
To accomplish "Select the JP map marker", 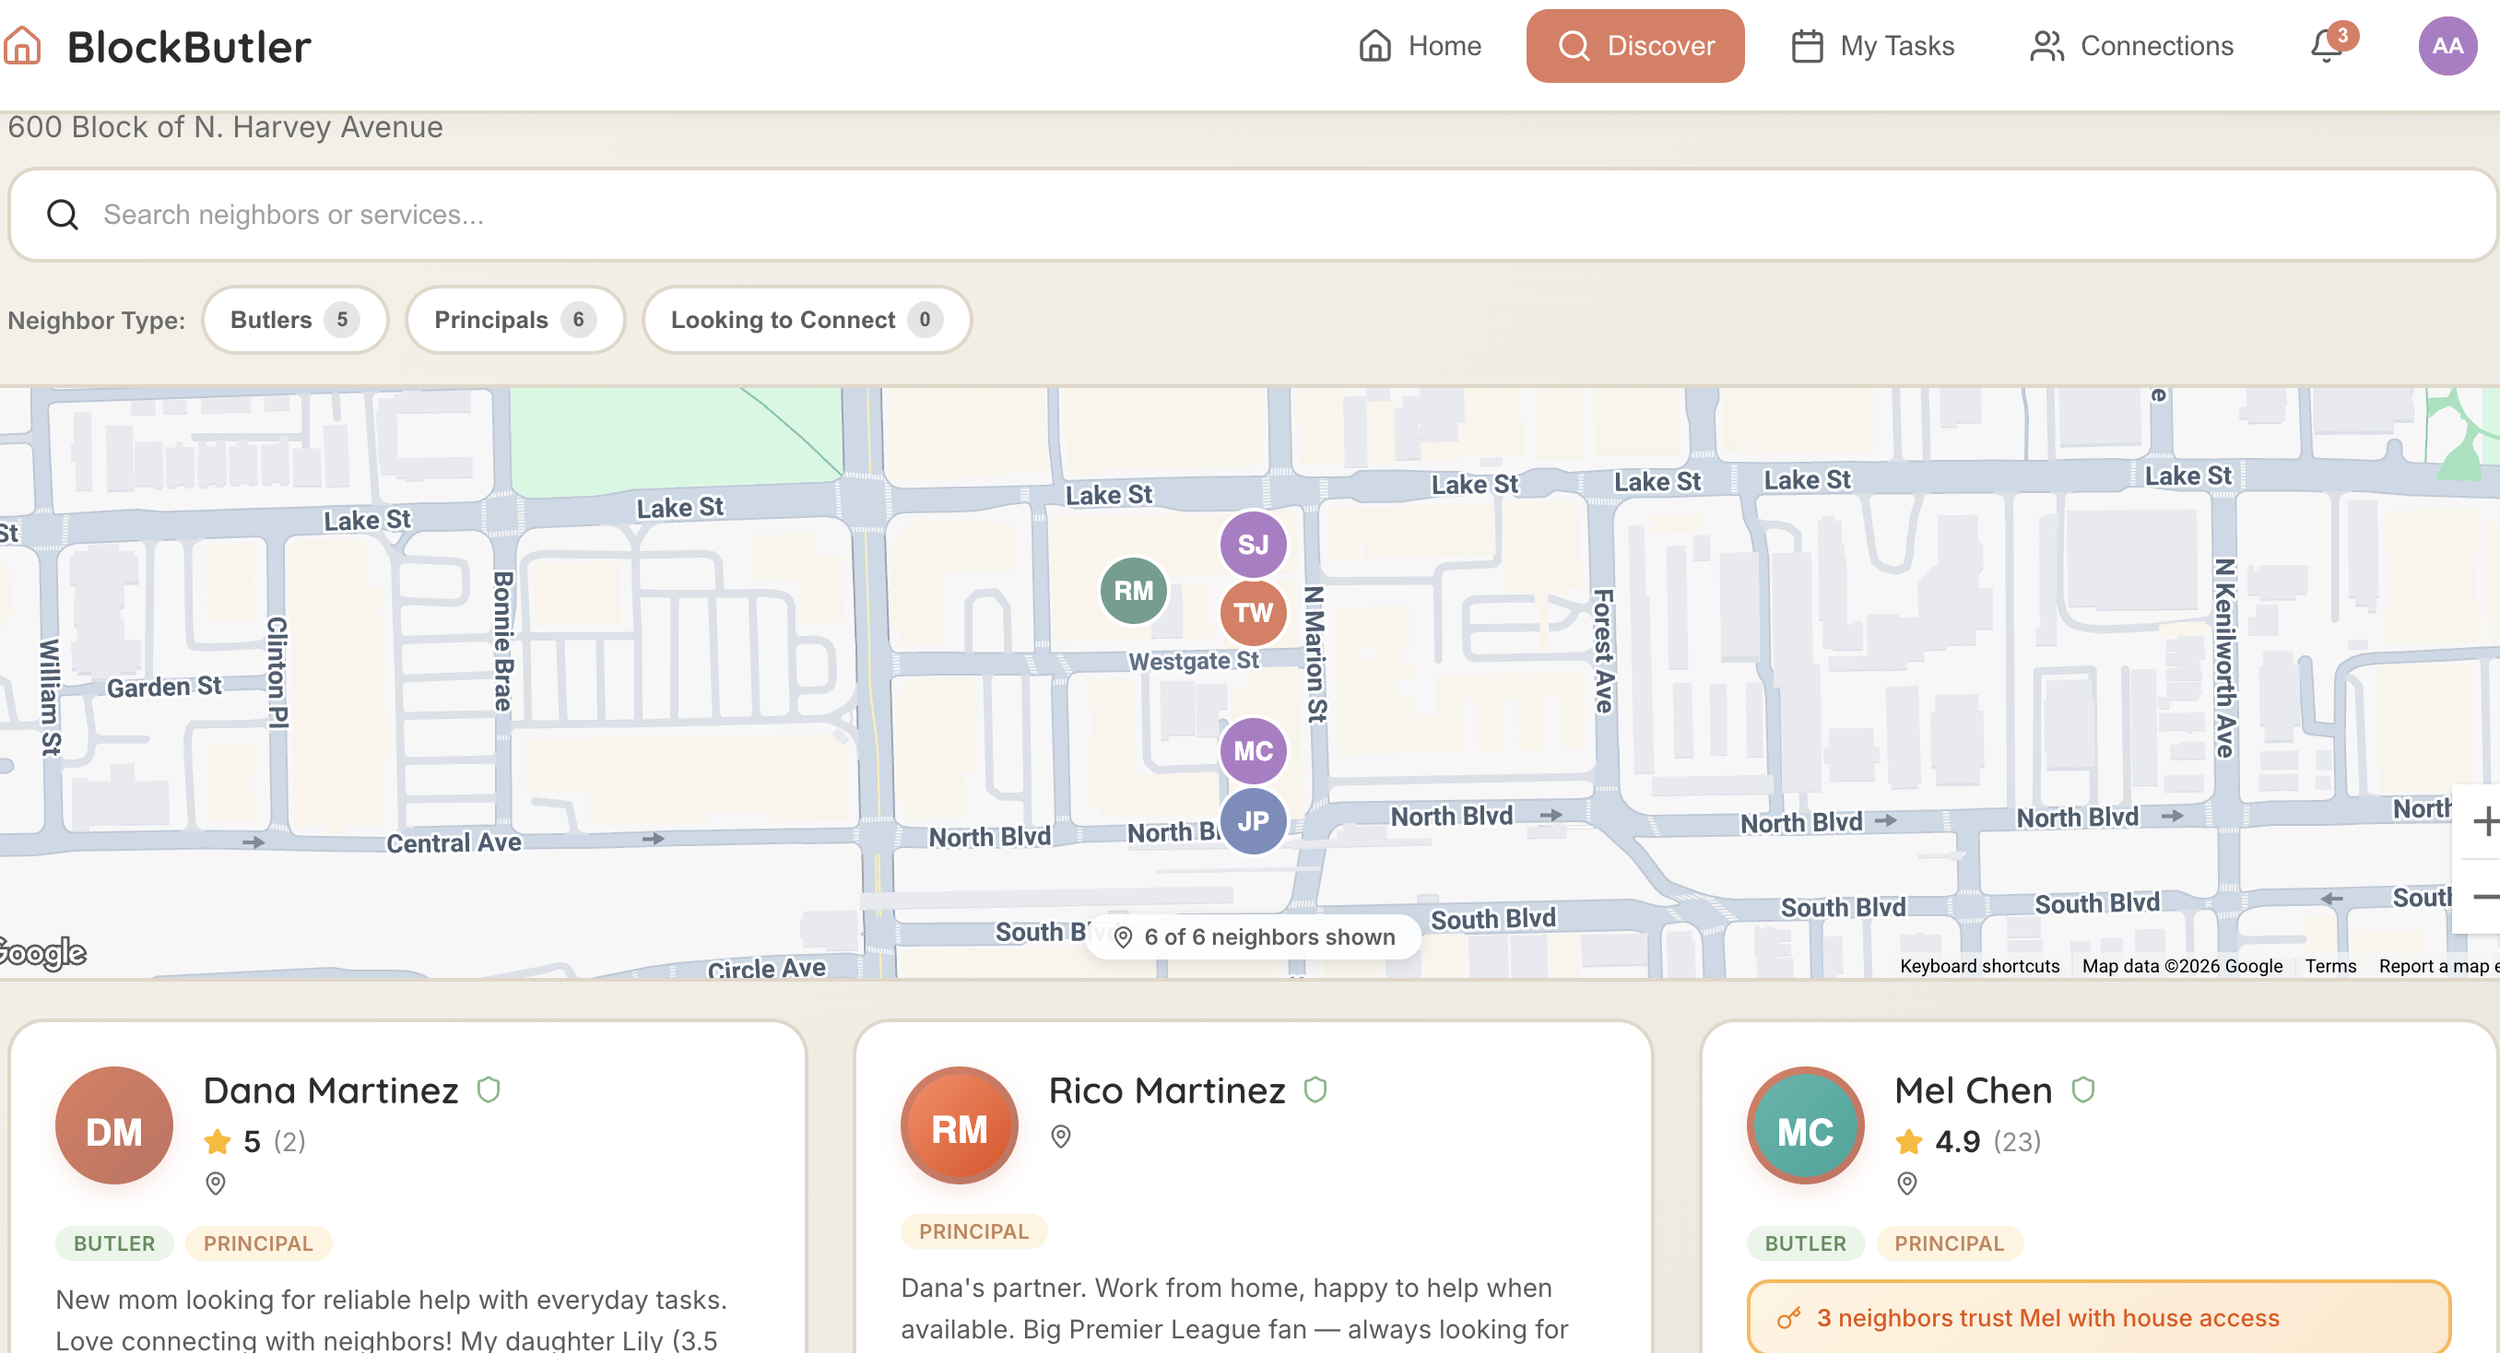I will coord(1252,821).
